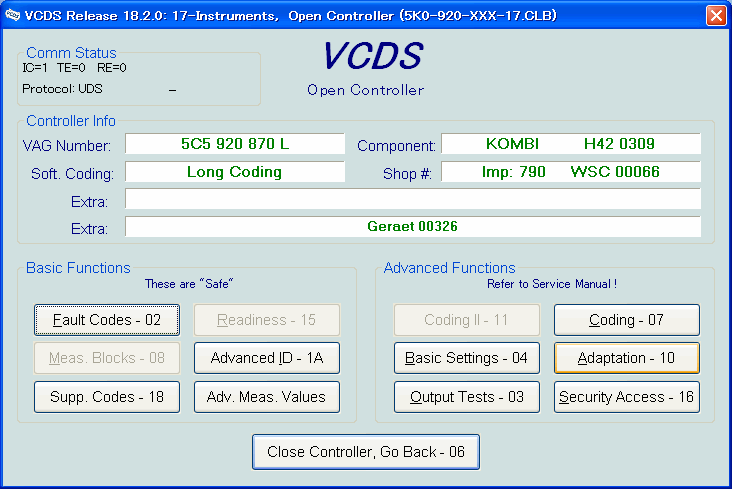Click the Advanced Functions group label
The height and width of the screenshot is (489, 732).
[450, 268]
